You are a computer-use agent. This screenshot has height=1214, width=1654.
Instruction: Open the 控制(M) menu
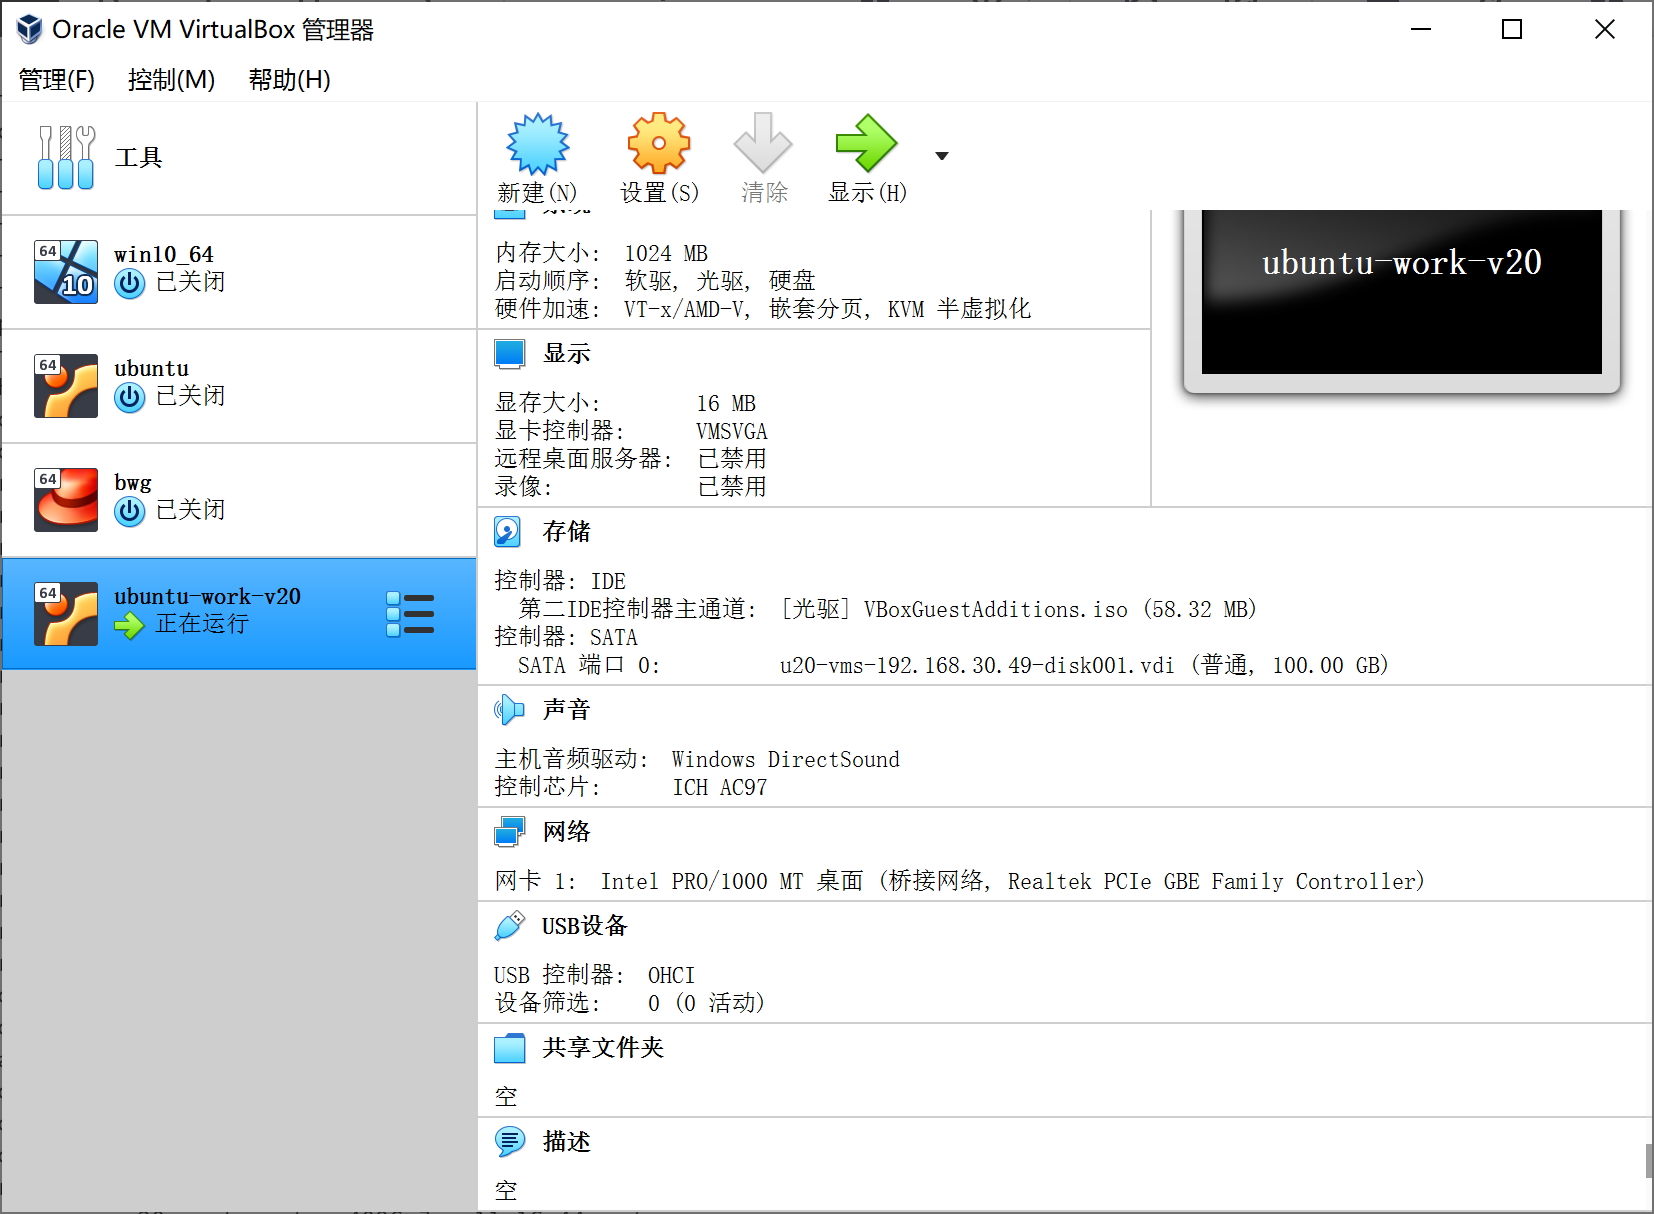[x=170, y=80]
